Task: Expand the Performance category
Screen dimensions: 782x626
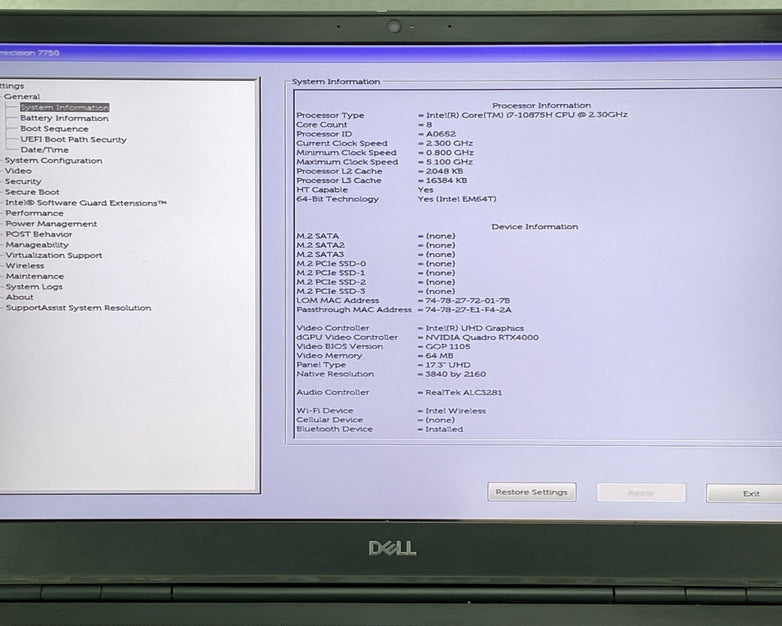Action: coord(34,213)
